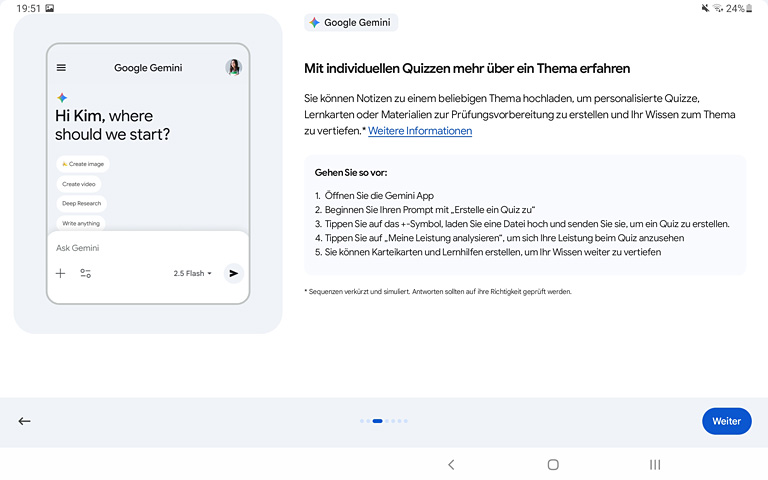
Task: Tap the plus attachment icon
Action: [x=61, y=273]
